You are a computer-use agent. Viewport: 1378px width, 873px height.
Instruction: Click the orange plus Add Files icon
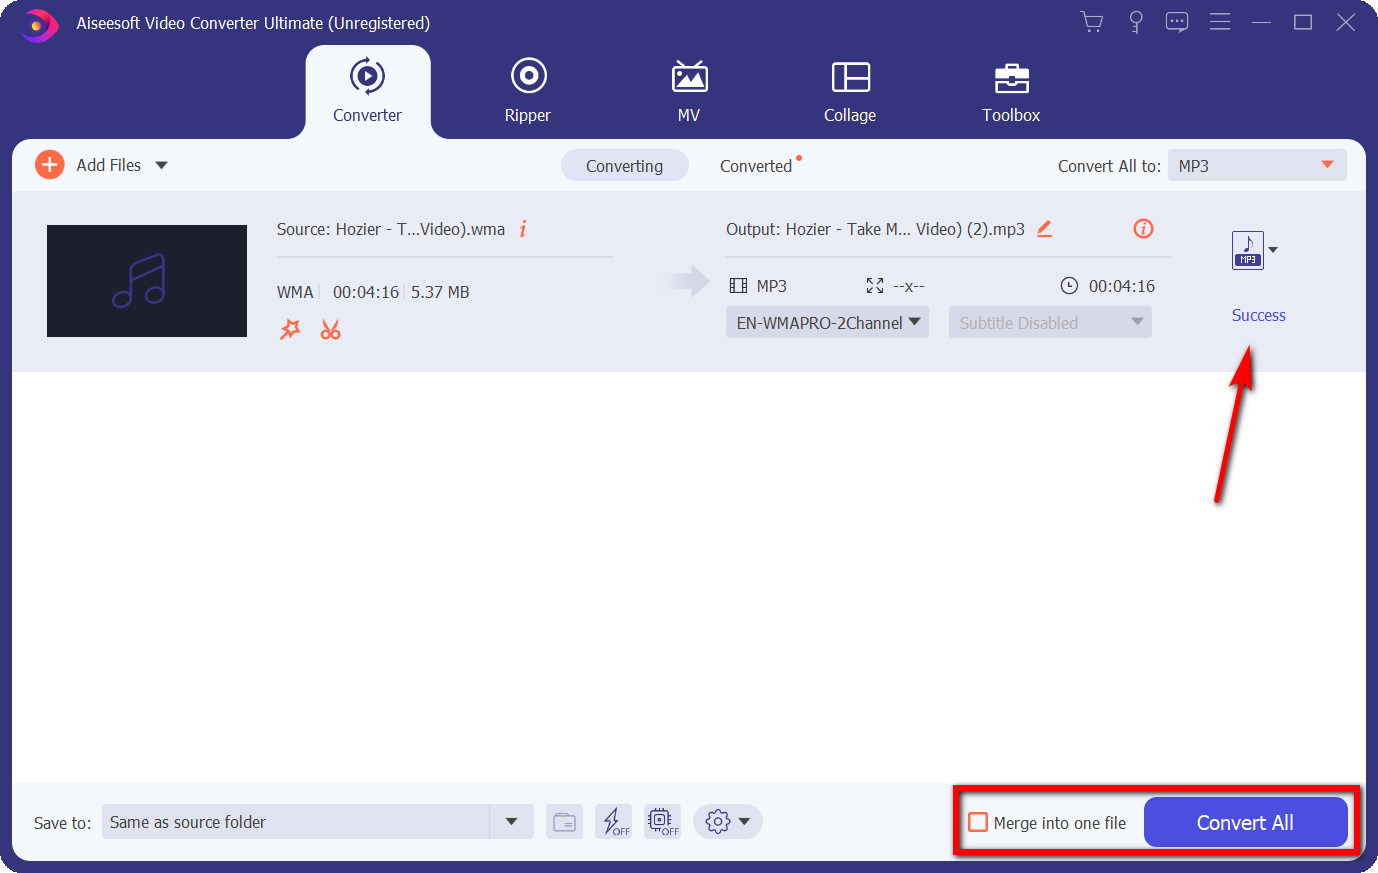tap(49, 165)
